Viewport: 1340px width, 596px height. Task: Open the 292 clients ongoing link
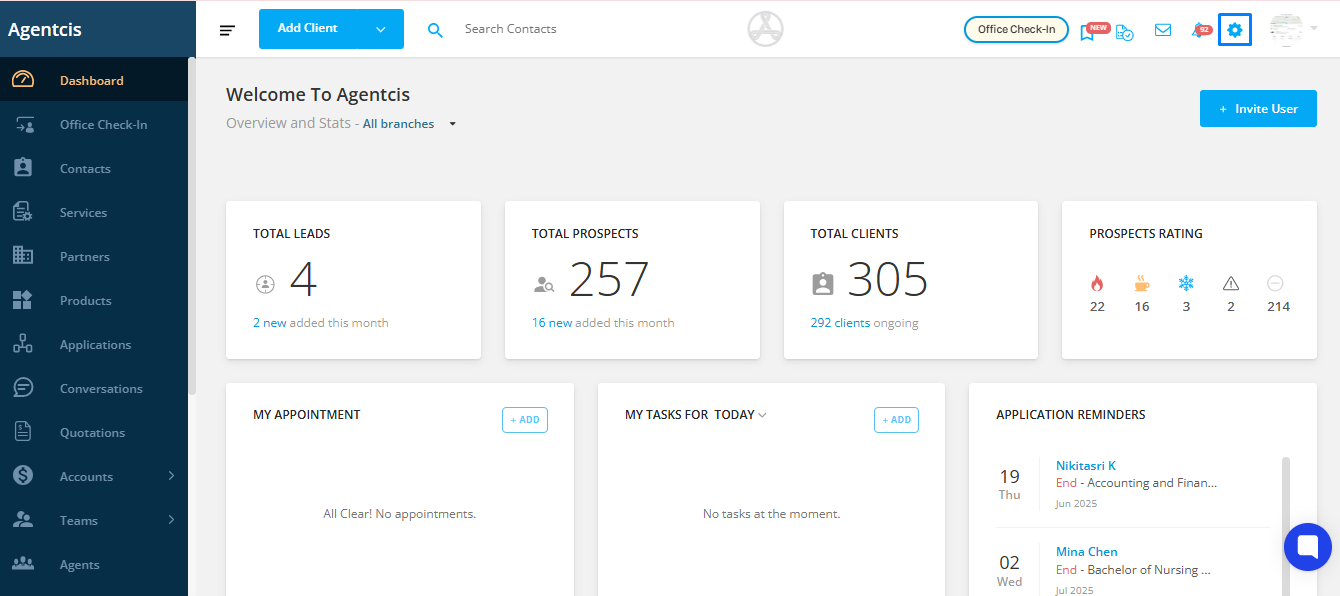pos(840,323)
